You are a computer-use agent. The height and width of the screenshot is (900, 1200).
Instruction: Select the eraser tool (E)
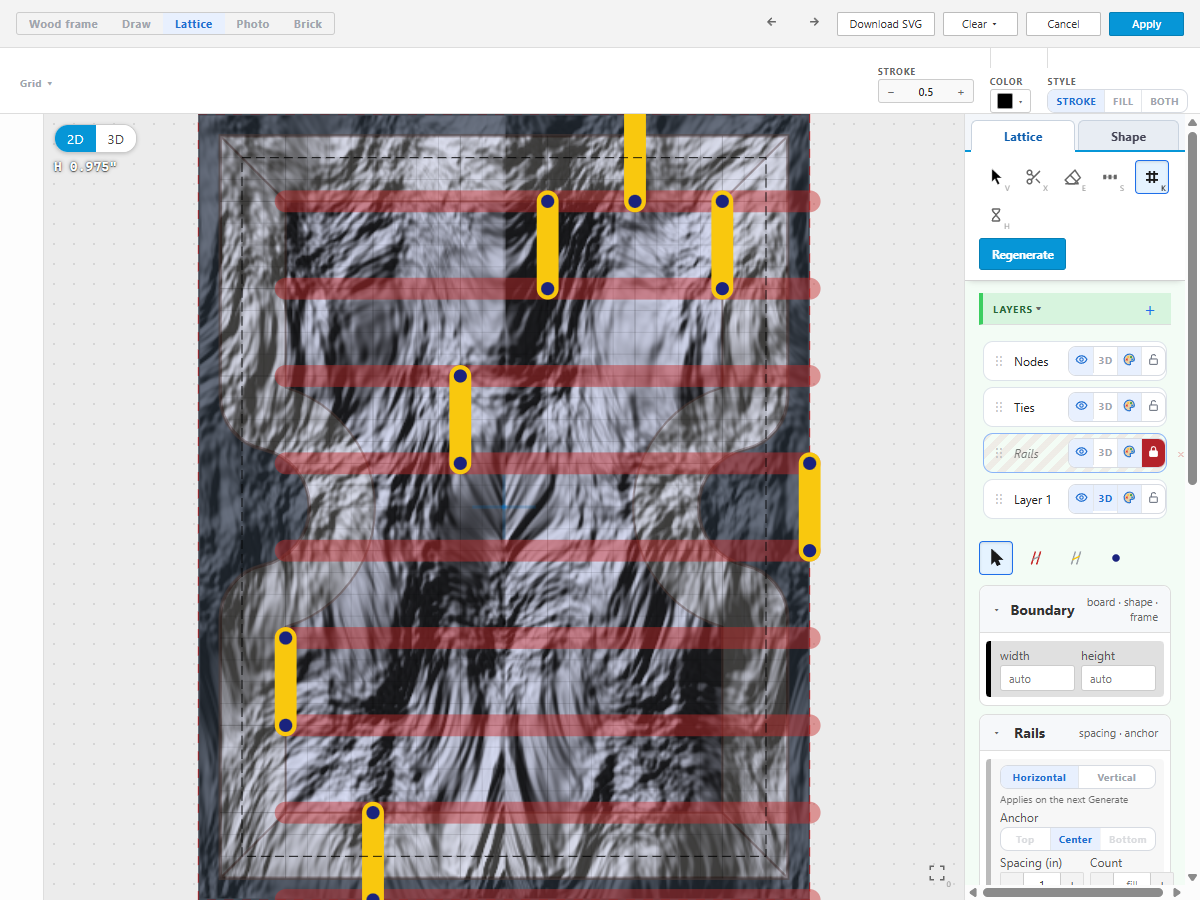point(1073,177)
